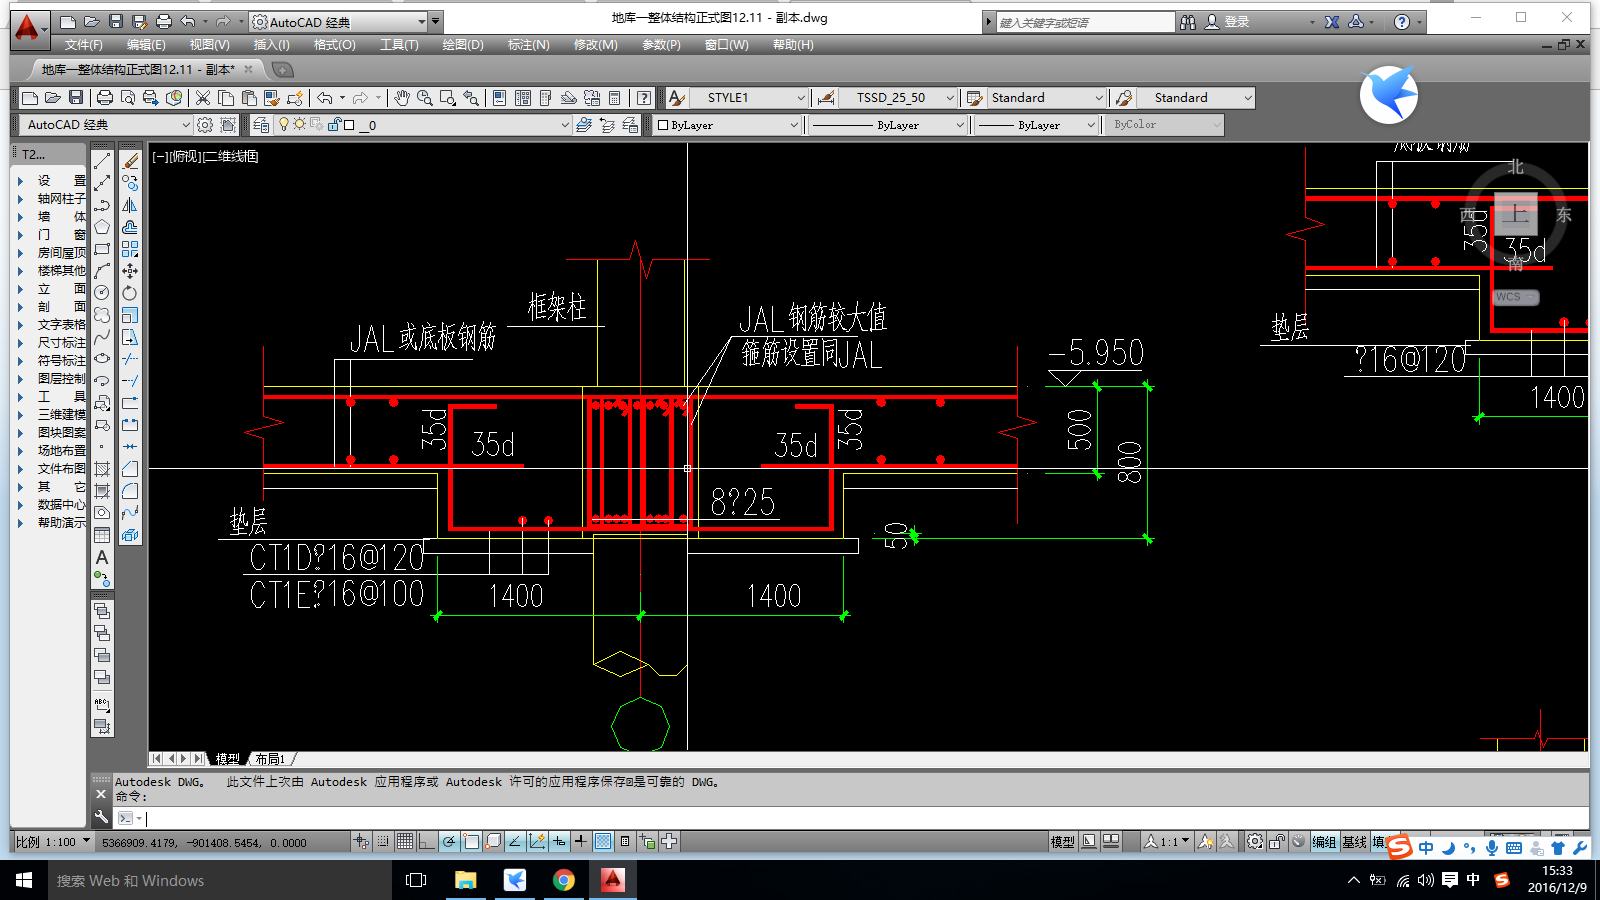Toggle Grid Display in status bar

click(x=405, y=842)
